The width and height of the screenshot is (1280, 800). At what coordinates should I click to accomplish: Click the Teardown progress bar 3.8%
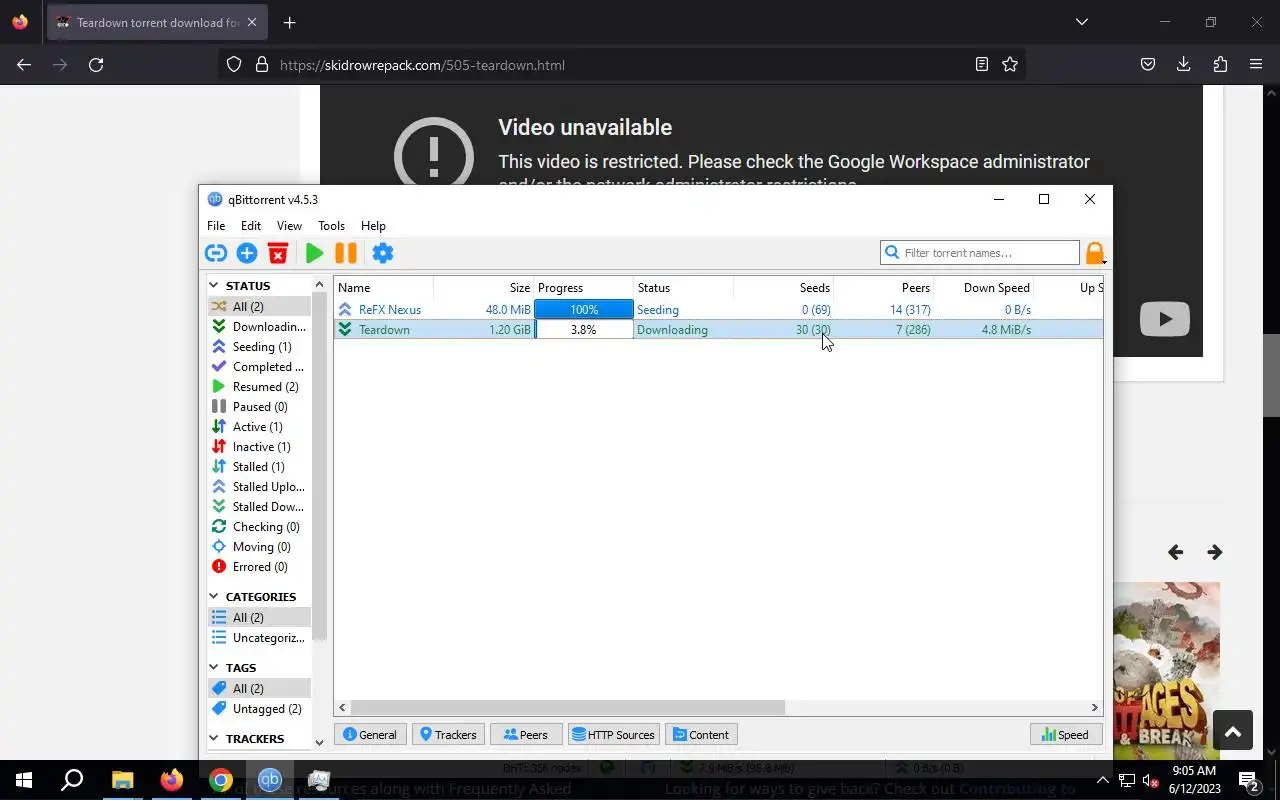[x=584, y=330]
